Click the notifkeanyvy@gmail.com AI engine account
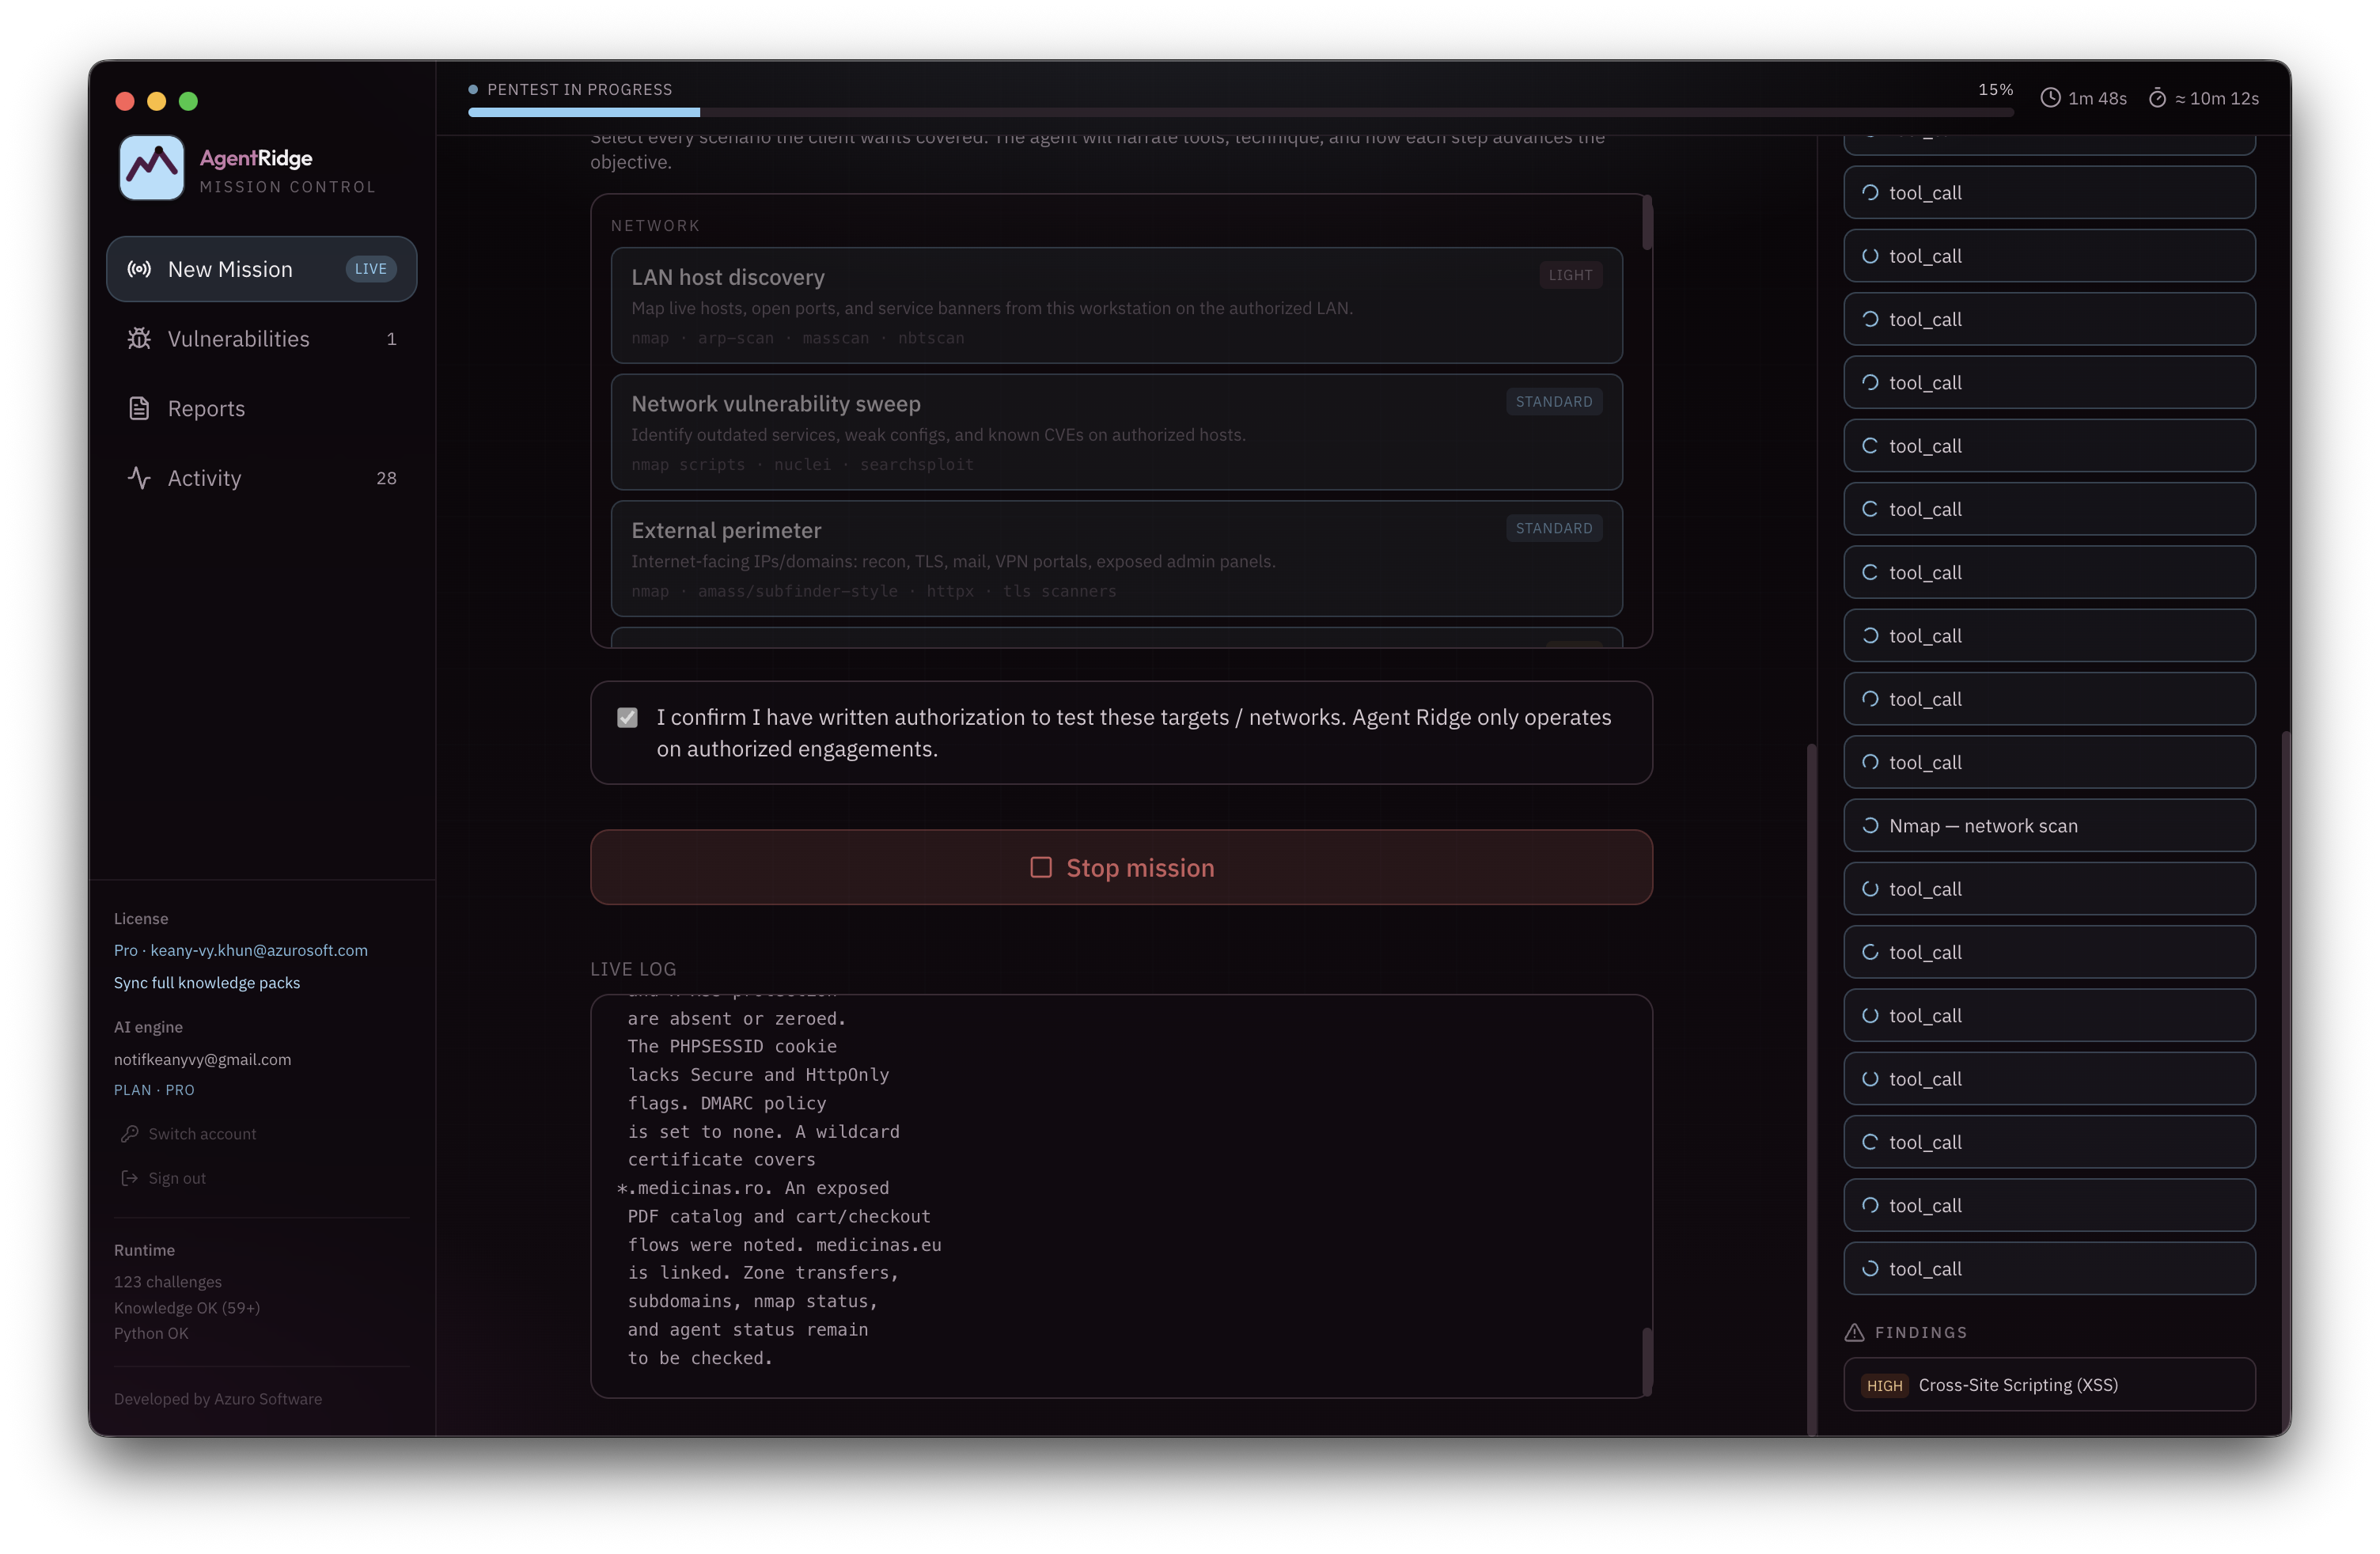2380x1554 pixels. (x=202, y=1059)
